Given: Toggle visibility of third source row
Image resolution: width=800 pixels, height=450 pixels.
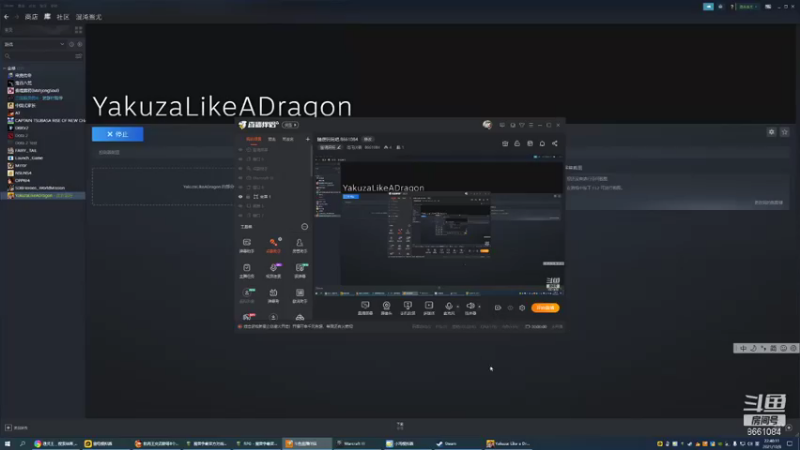Looking at the screenshot, I should [241, 168].
